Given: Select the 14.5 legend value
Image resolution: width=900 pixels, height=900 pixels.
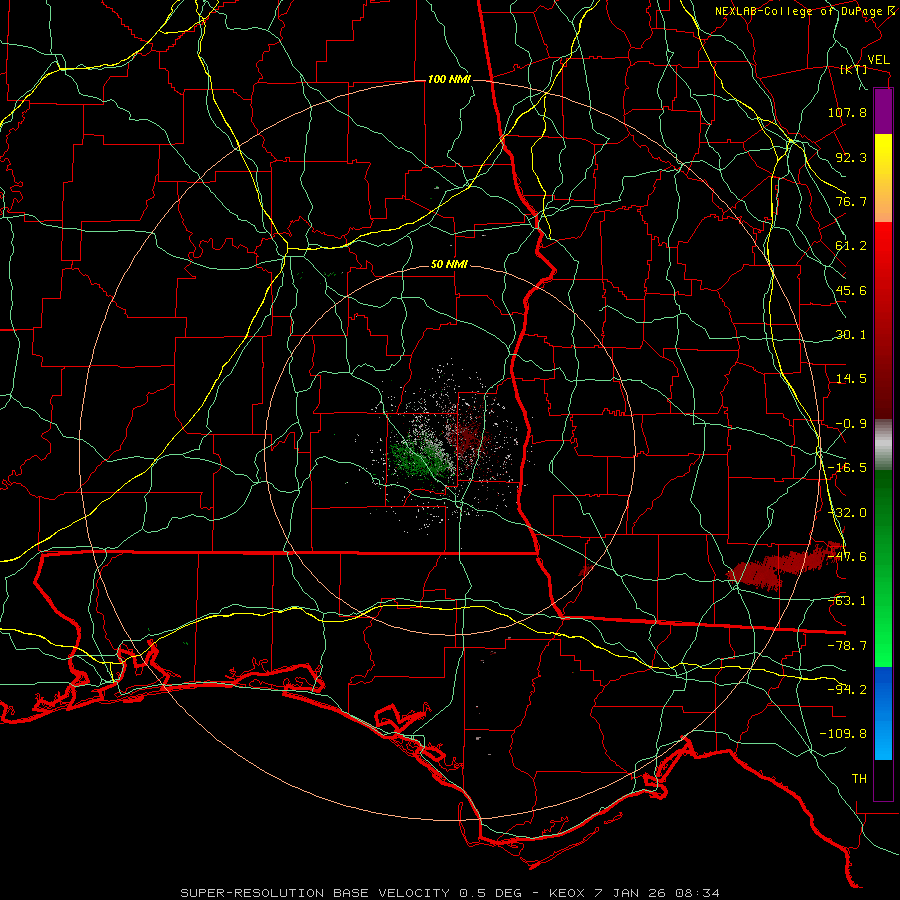Looking at the screenshot, I should (x=851, y=379).
